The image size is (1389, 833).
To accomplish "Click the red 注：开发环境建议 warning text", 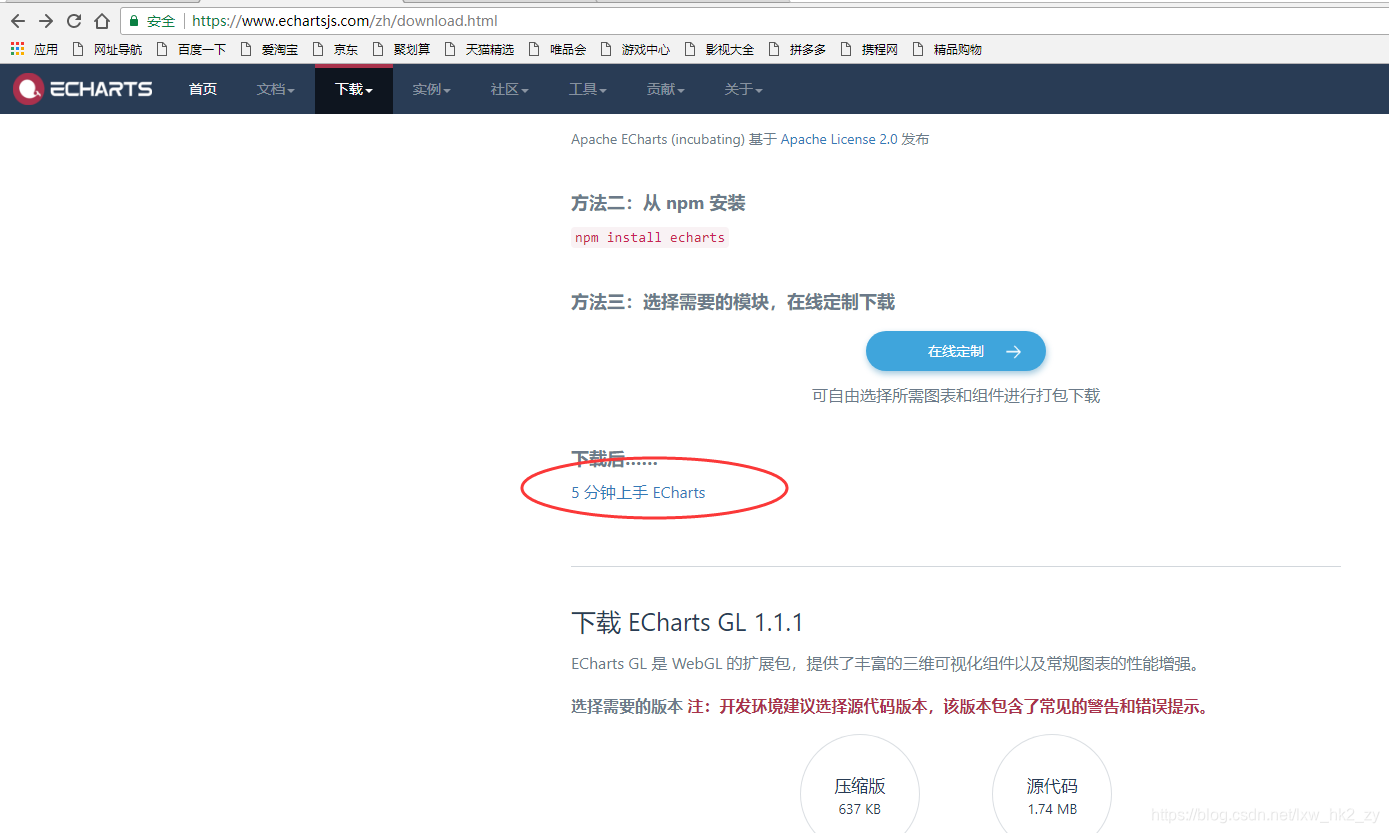I will [x=950, y=707].
